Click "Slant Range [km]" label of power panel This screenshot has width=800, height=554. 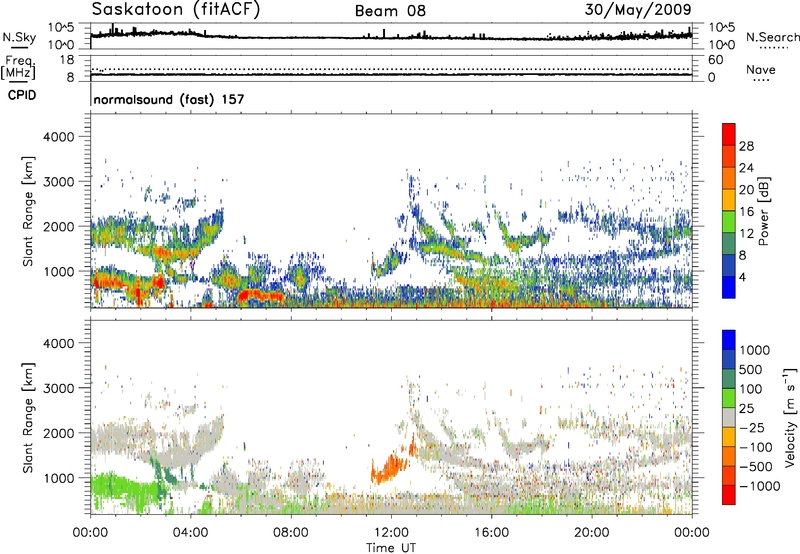click(28, 211)
